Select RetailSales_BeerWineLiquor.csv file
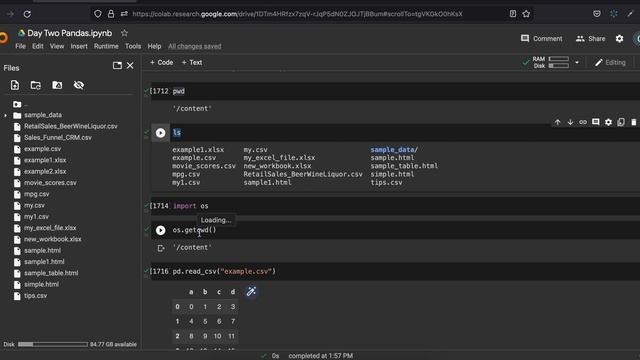Screen dimensions: 640x360 coord(71,127)
